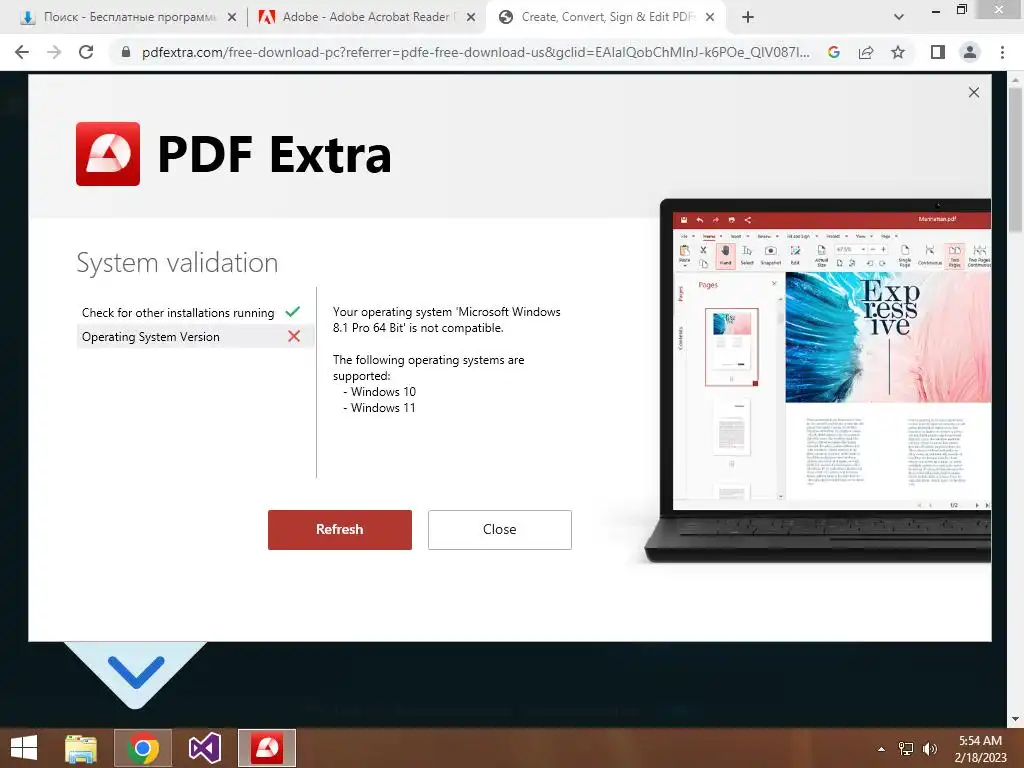Click the scrollbar down arrow
Screen dimensions: 1024x768
1016,718
